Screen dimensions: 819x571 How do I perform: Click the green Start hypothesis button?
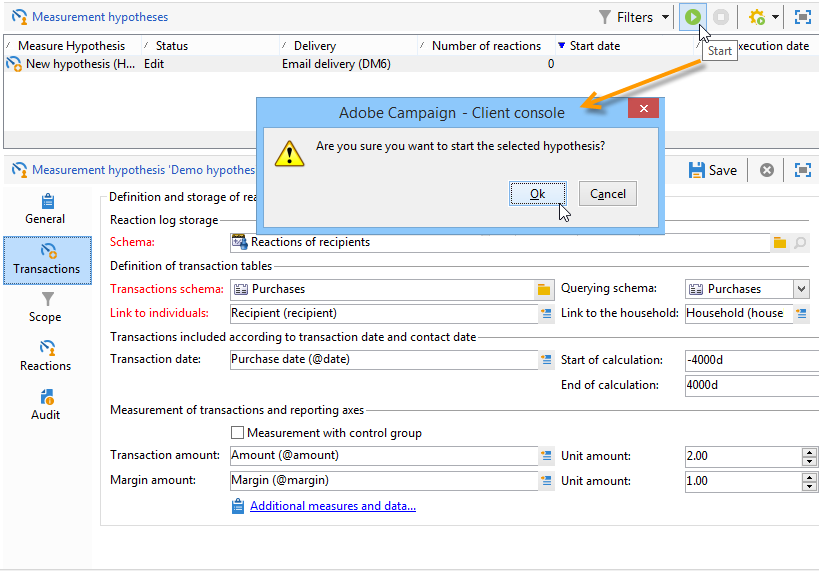click(693, 17)
